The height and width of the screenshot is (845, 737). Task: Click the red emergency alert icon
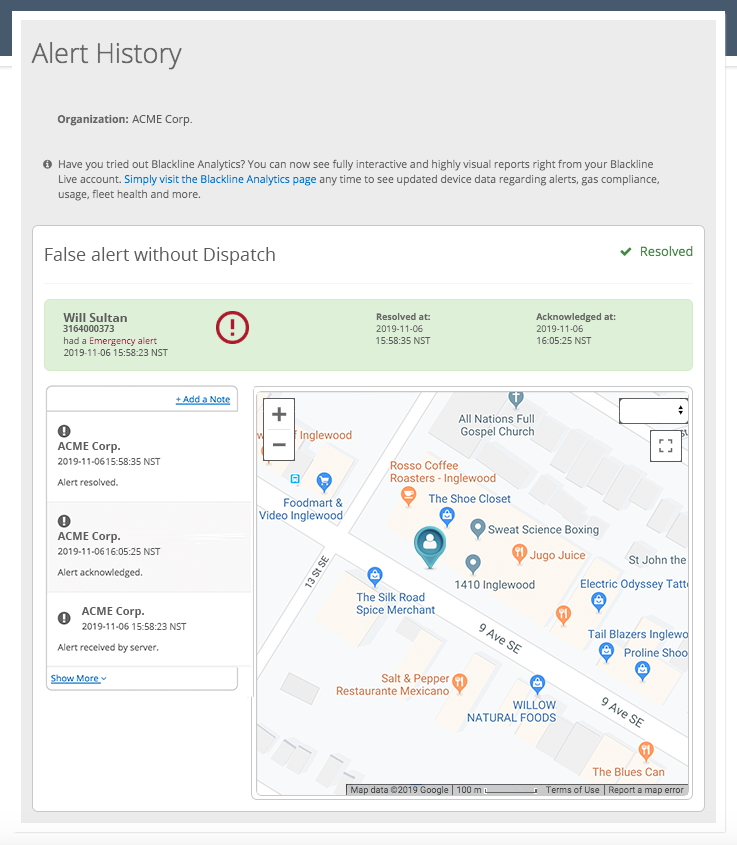(232, 327)
